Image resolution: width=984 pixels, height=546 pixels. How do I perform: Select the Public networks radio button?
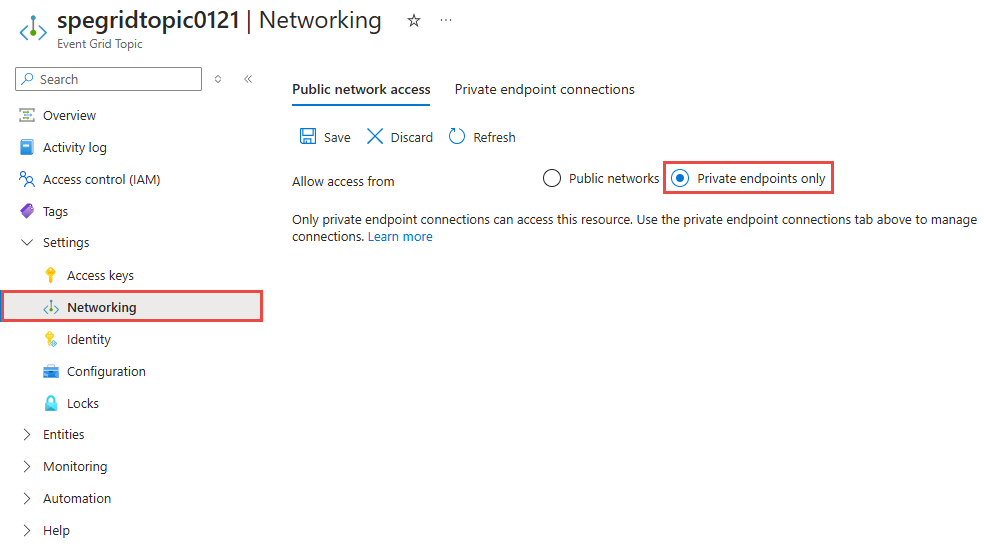(552, 179)
